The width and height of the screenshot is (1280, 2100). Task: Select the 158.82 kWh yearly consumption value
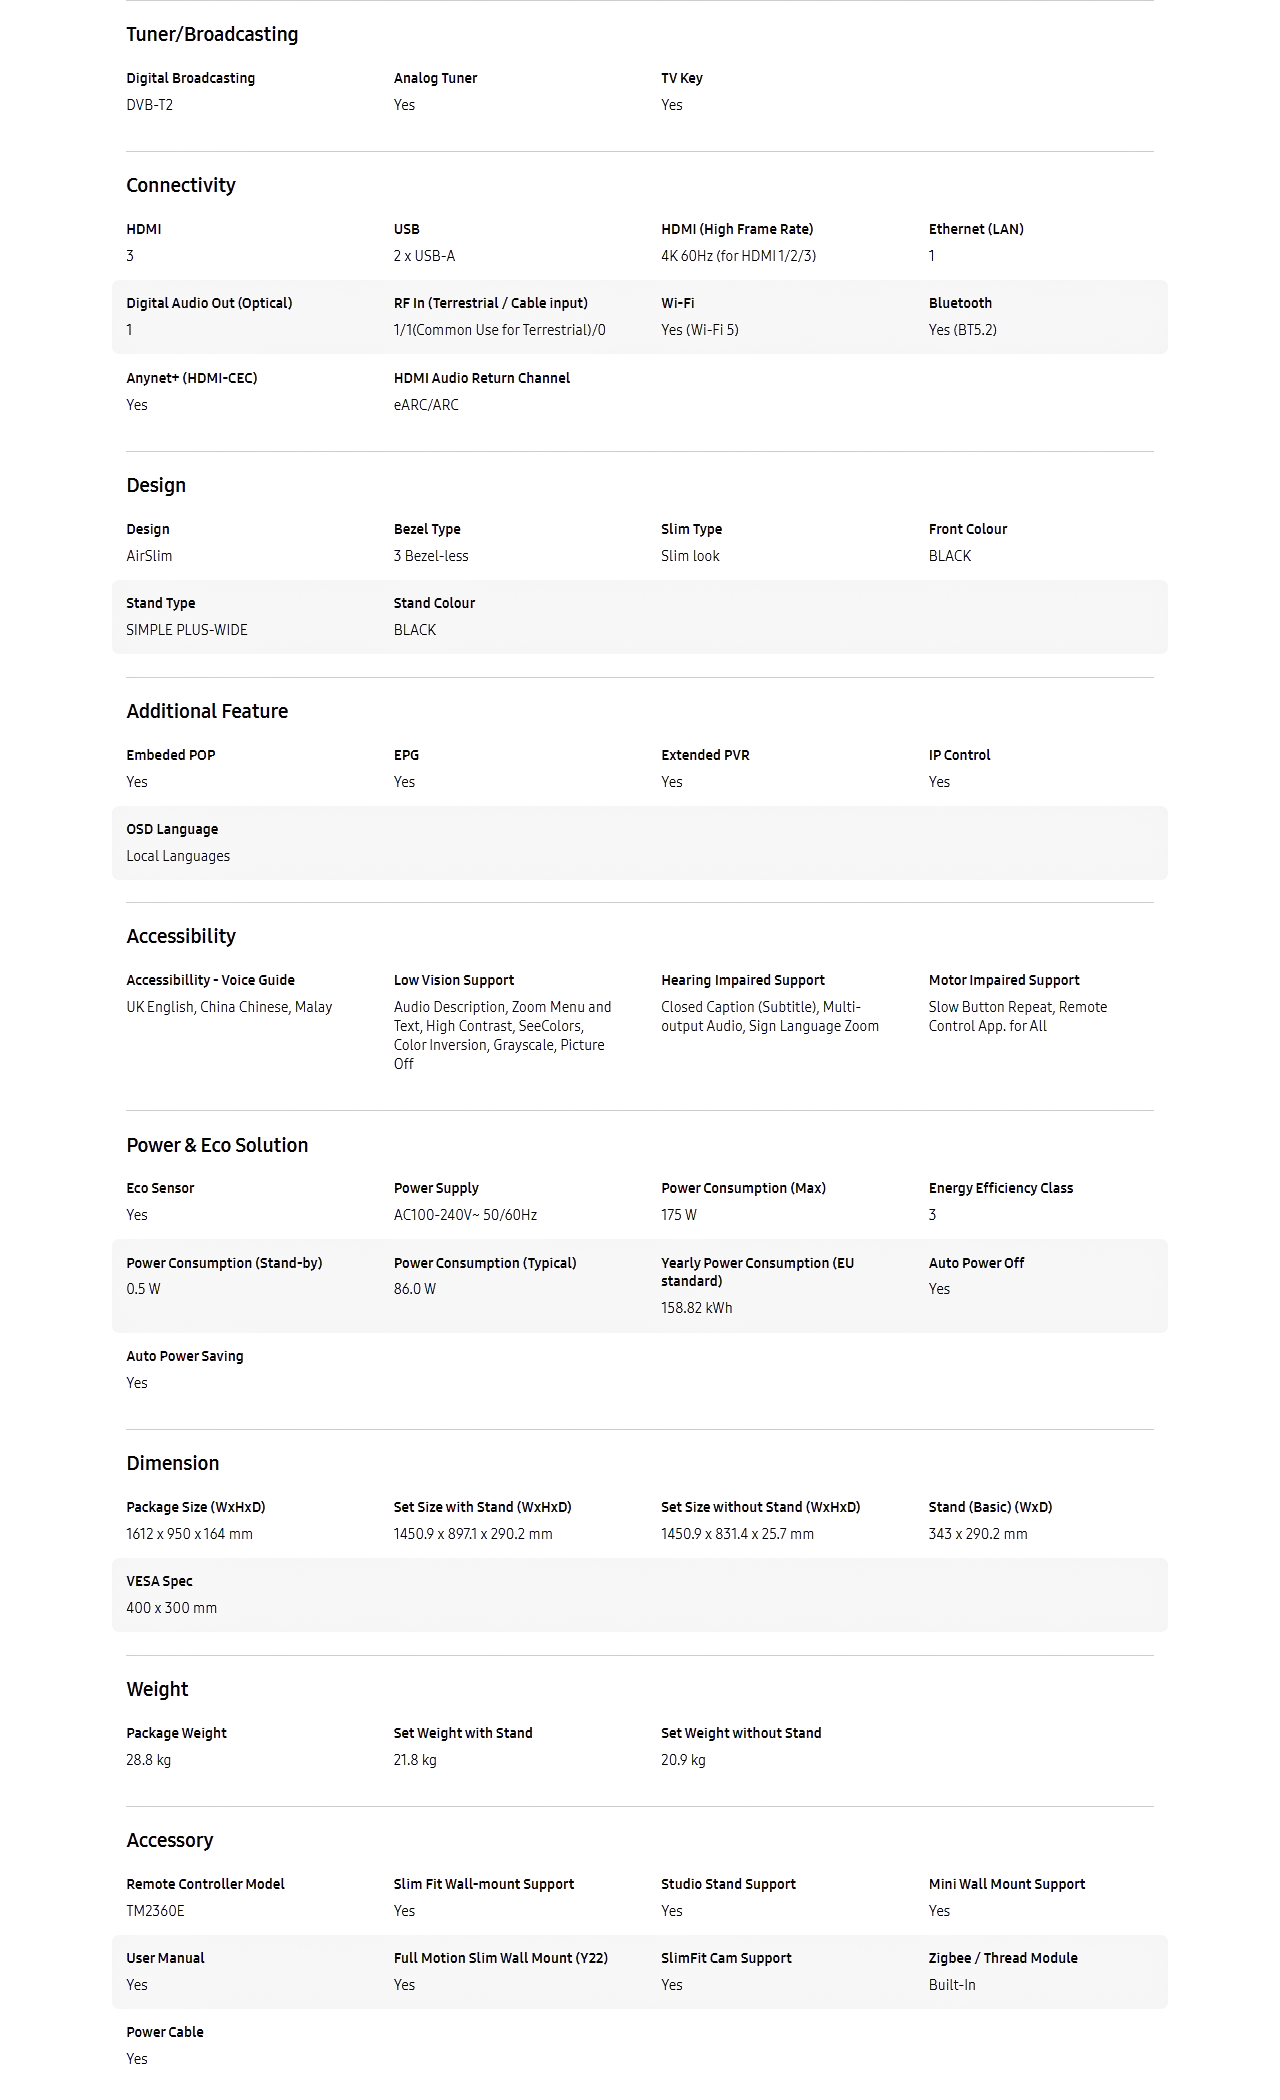pos(697,1308)
